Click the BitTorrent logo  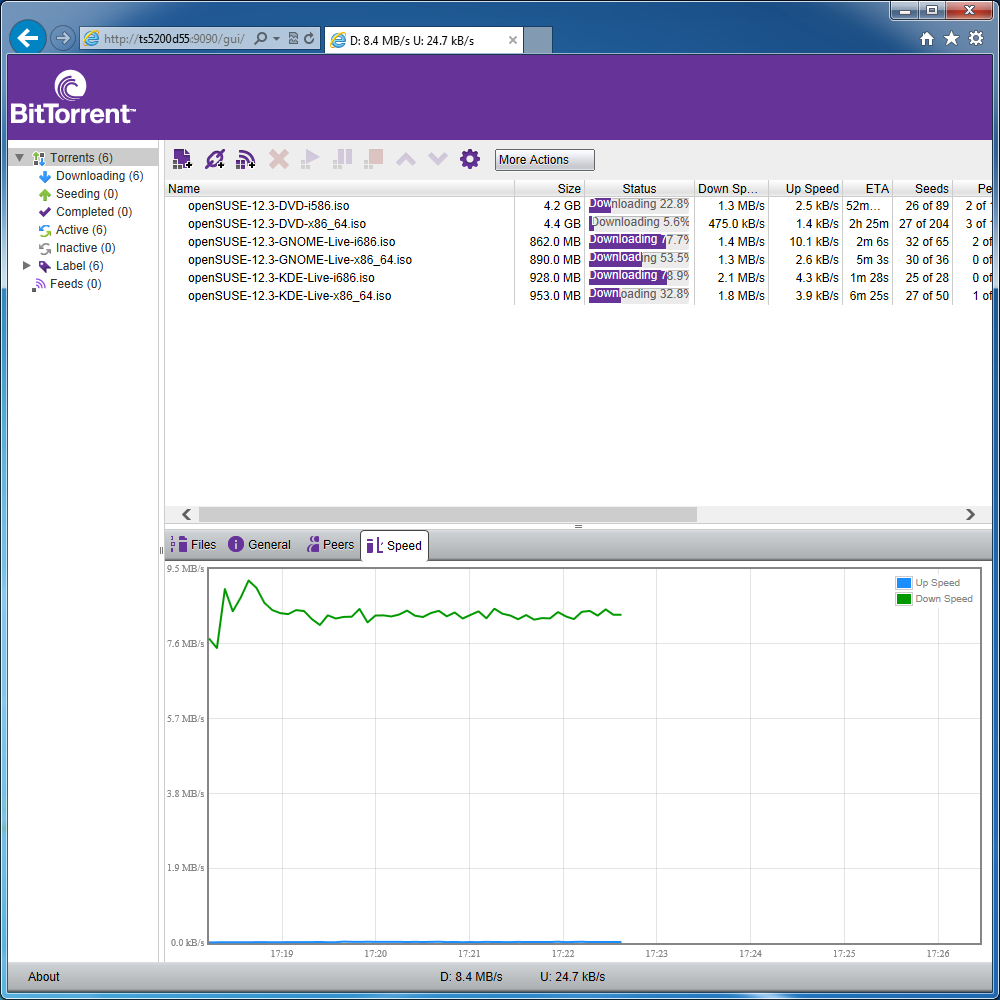point(72,98)
